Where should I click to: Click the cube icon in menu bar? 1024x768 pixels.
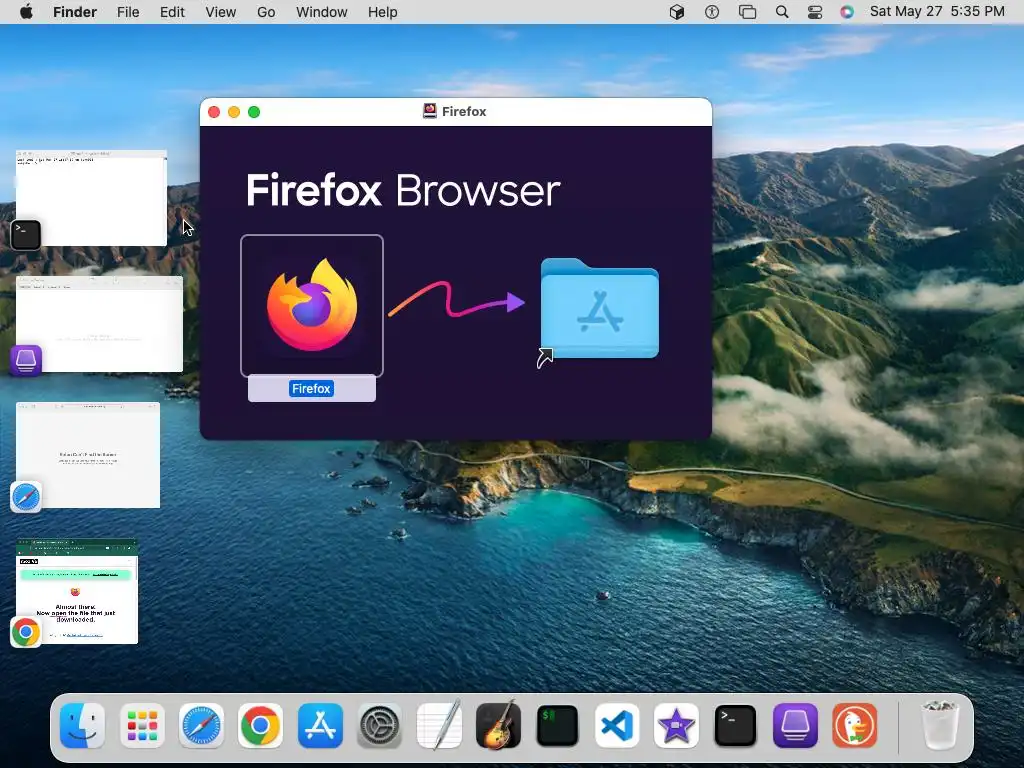pos(677,12)
